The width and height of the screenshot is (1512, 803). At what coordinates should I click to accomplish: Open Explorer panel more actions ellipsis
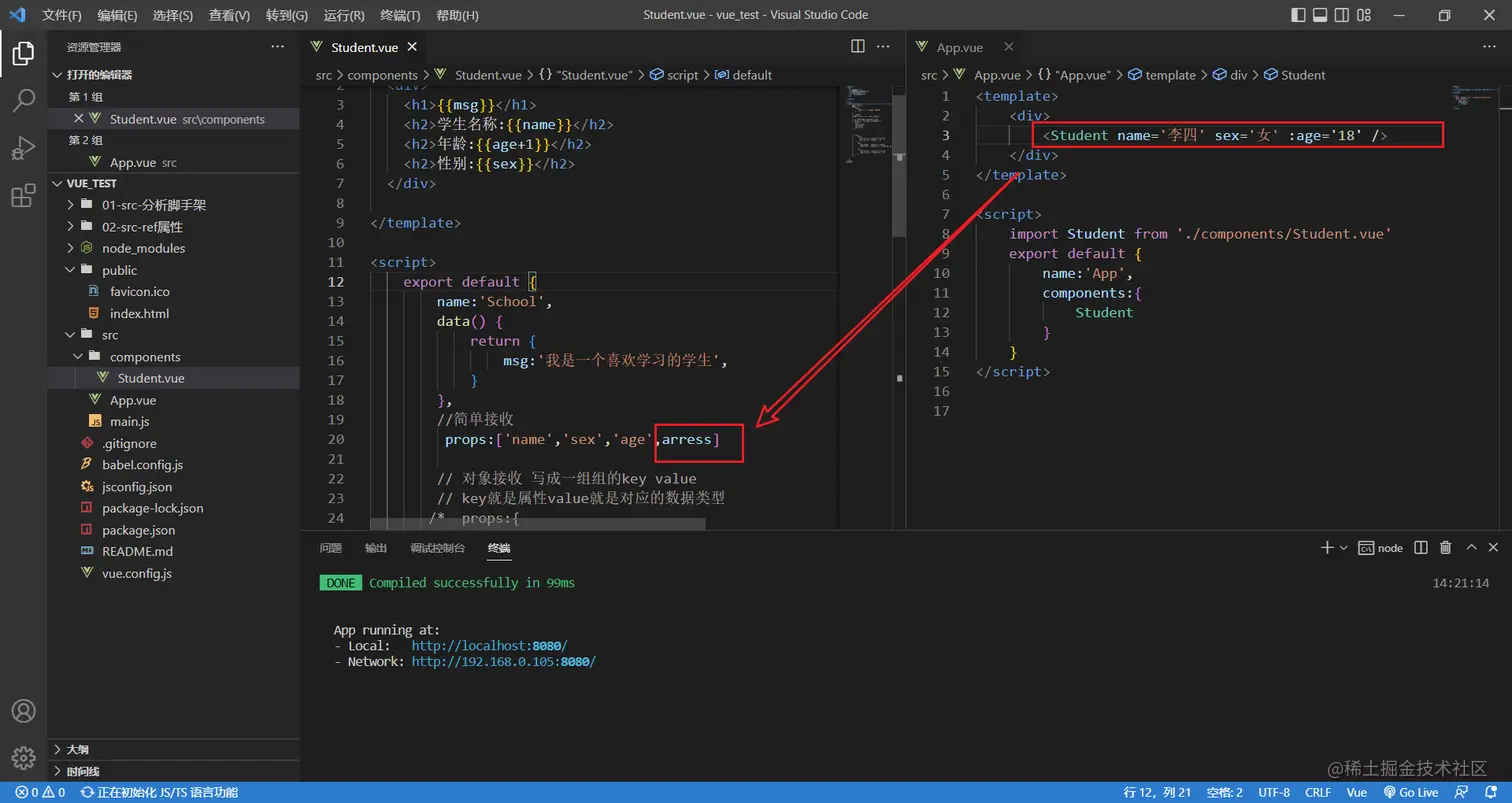coord(277,47)
